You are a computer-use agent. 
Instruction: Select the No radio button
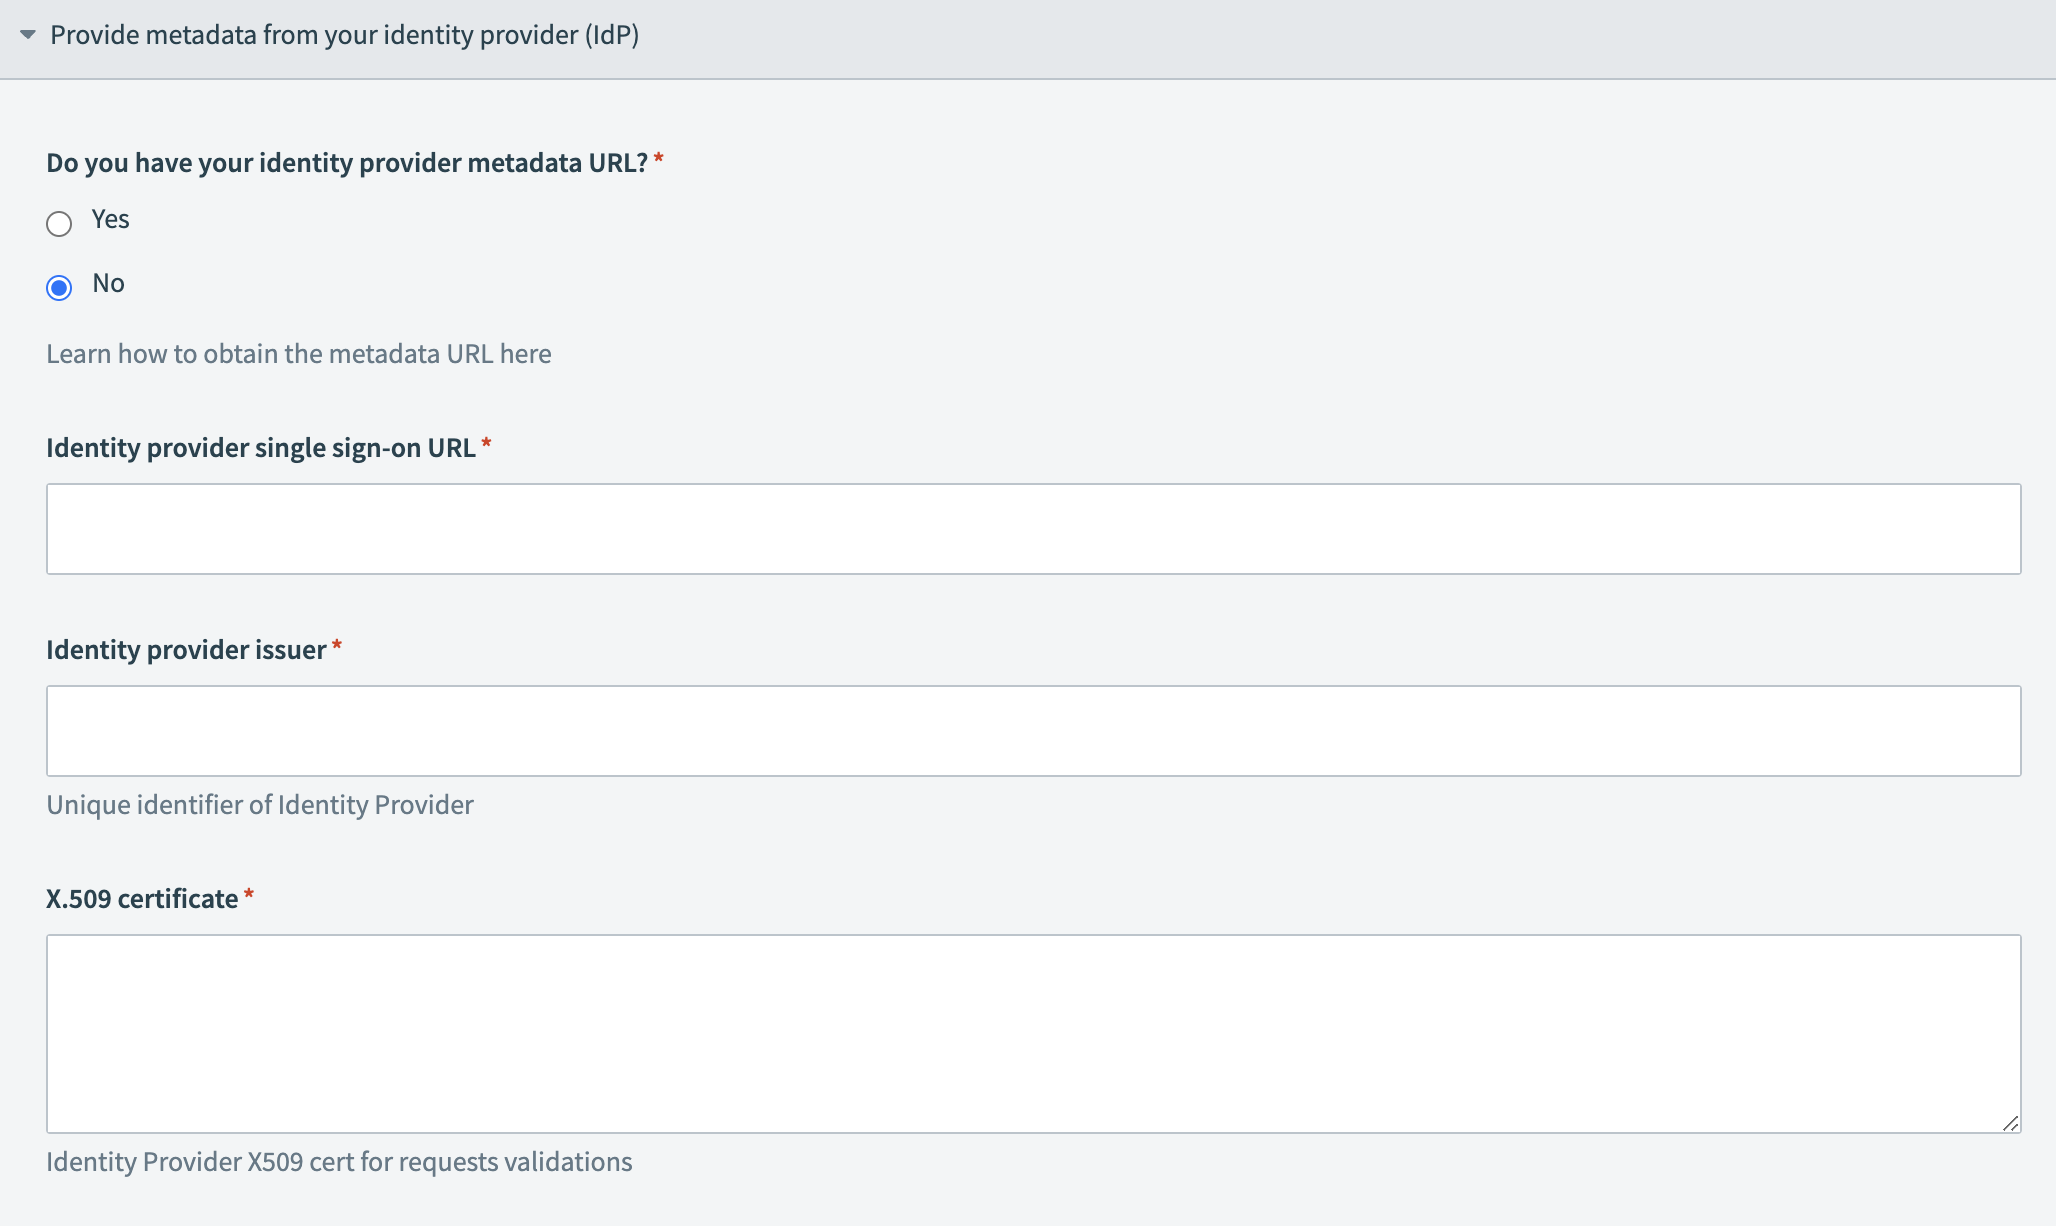point(60,288)
